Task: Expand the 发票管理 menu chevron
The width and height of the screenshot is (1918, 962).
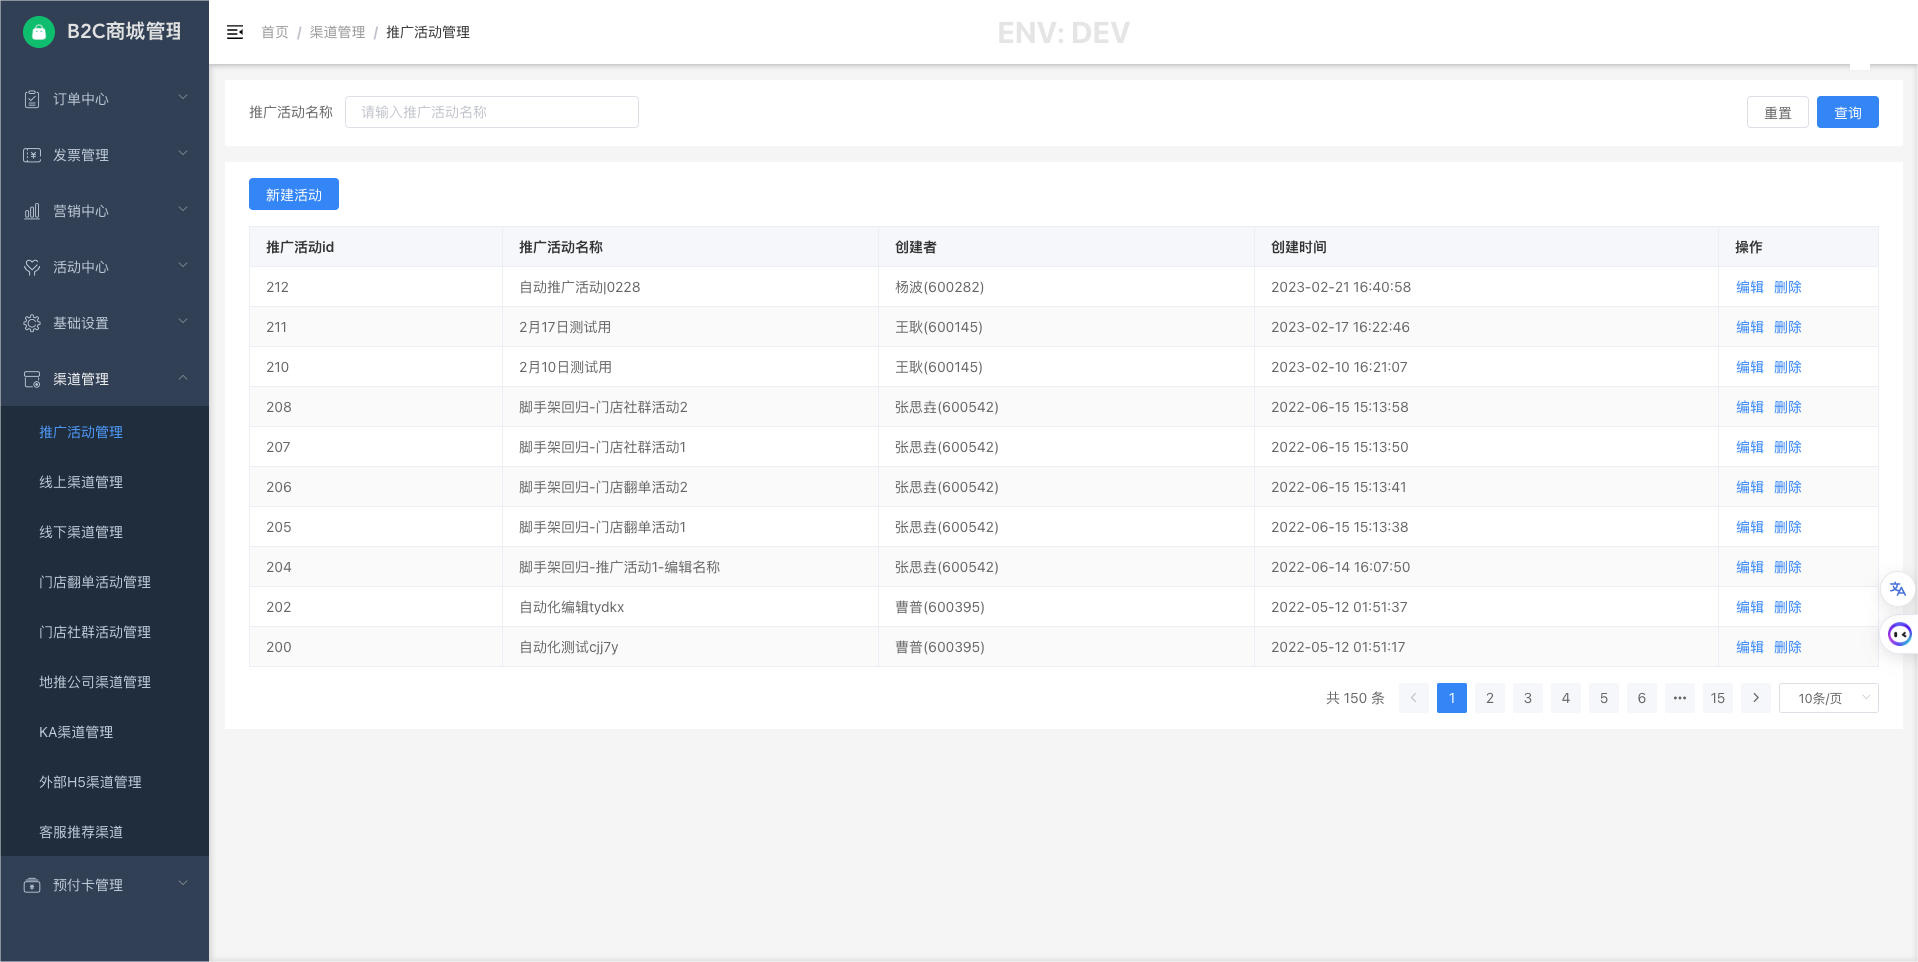Action: coord(183,154)
